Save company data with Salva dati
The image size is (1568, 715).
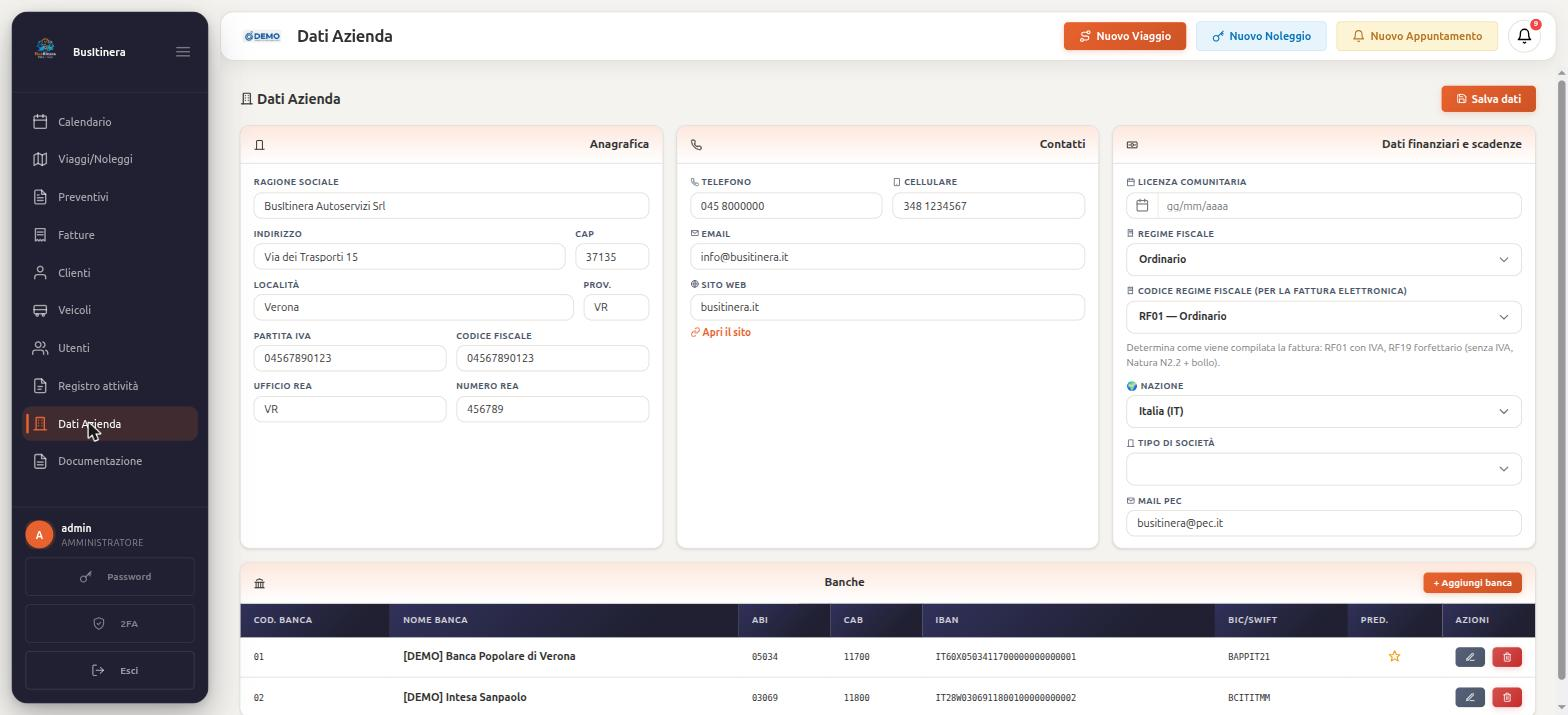point(1488,99)
